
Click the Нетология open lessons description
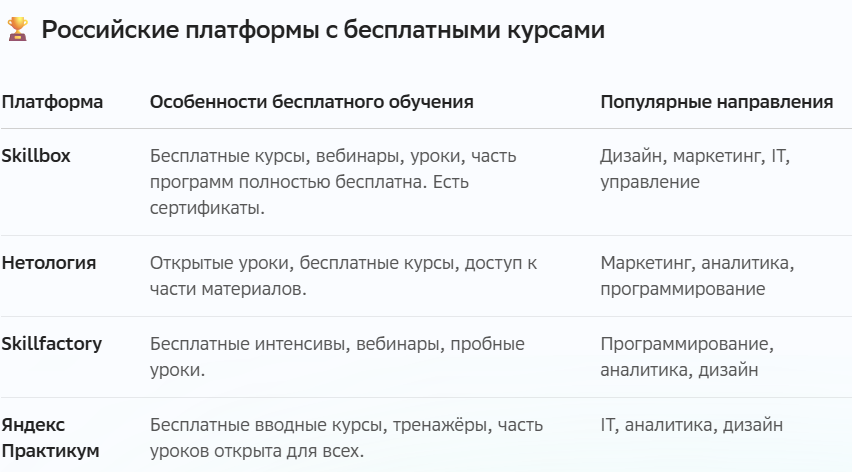point(343,276)
